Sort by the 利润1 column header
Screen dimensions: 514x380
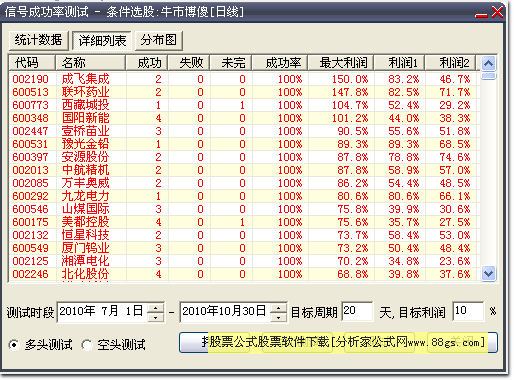(x=400, y=63)
